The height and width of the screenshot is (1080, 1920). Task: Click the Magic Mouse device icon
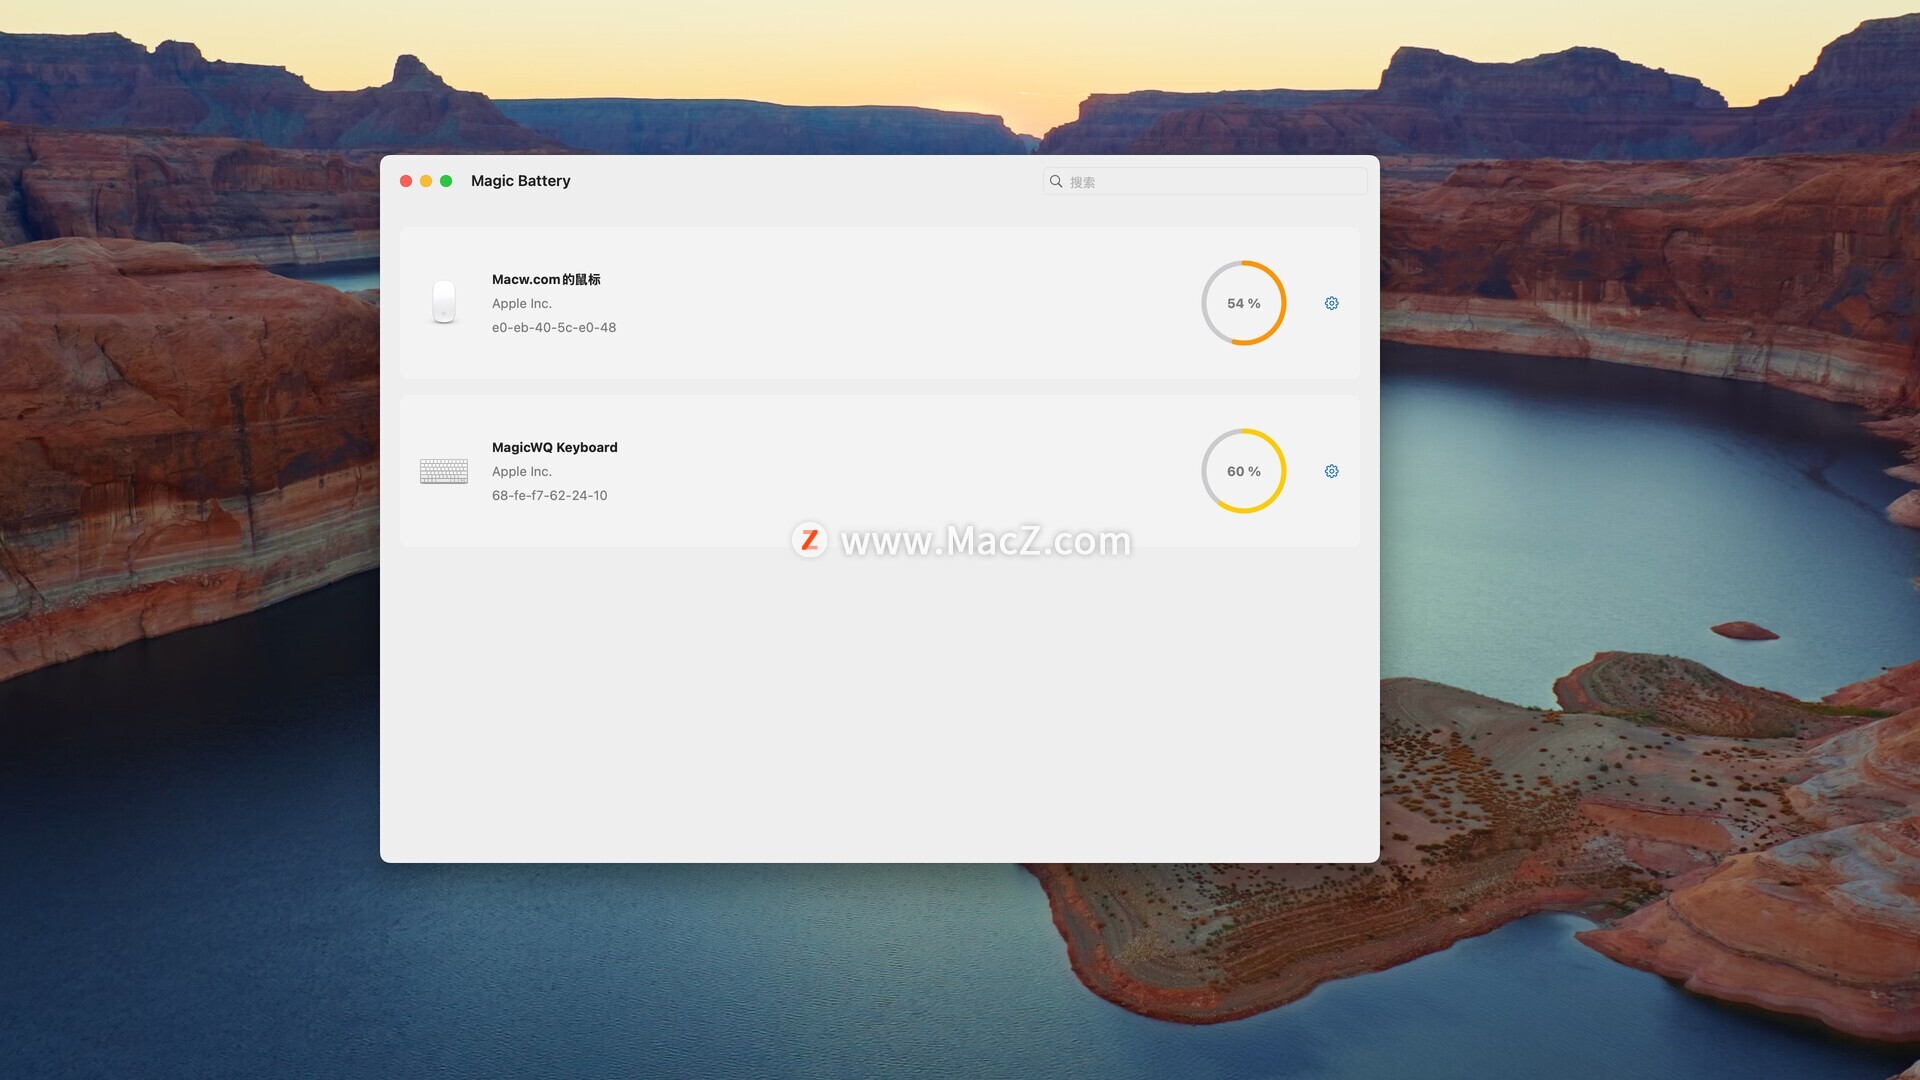443,302
